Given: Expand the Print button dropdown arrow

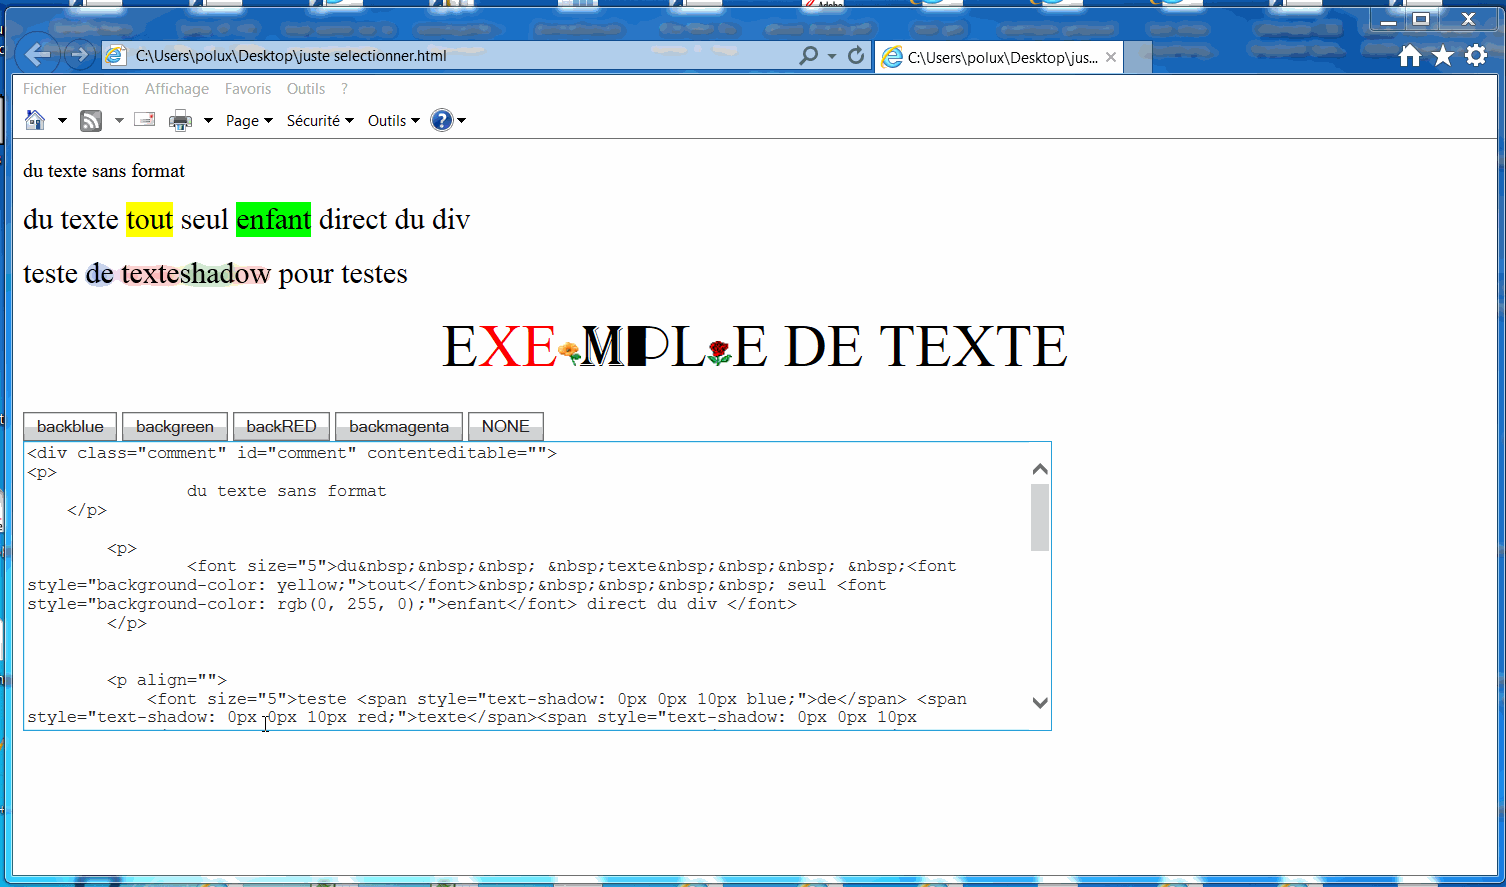Looking at the screenshot, I should click(x=207, y=120).
